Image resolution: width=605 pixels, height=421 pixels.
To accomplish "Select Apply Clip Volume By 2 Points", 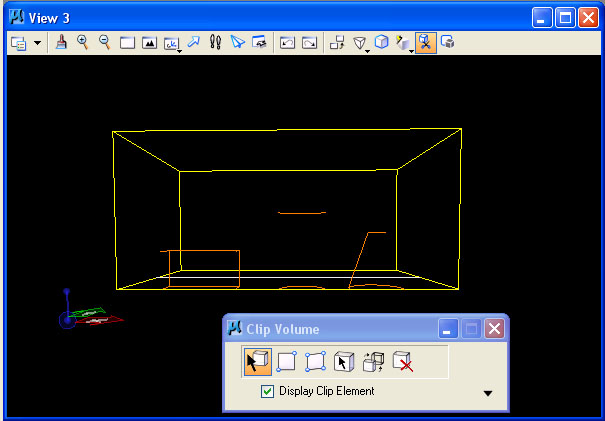I will point(287,362).
